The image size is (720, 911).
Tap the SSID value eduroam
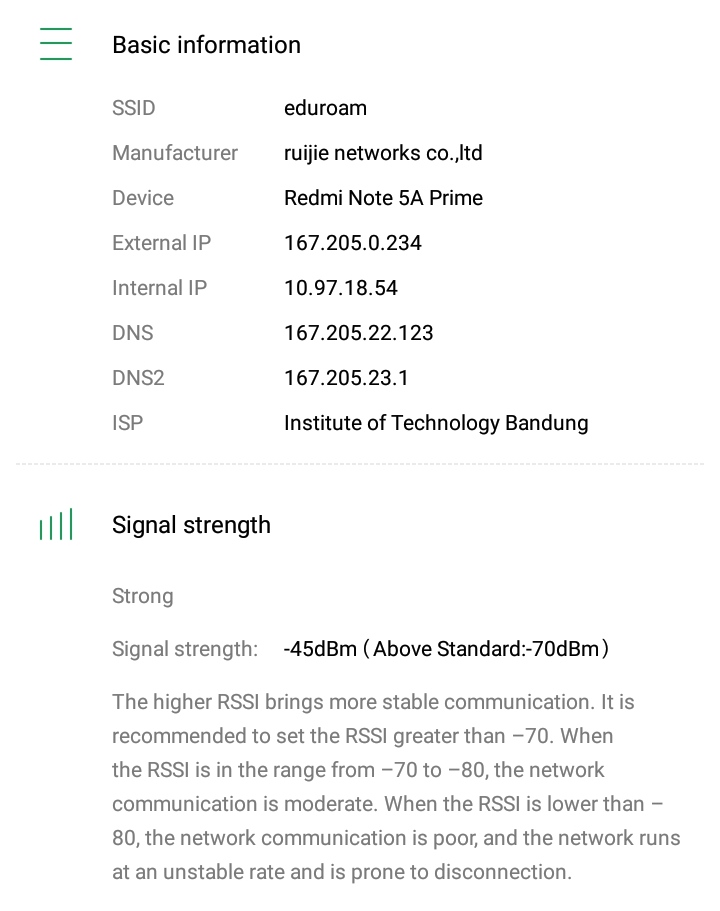(x=325, y=108)
